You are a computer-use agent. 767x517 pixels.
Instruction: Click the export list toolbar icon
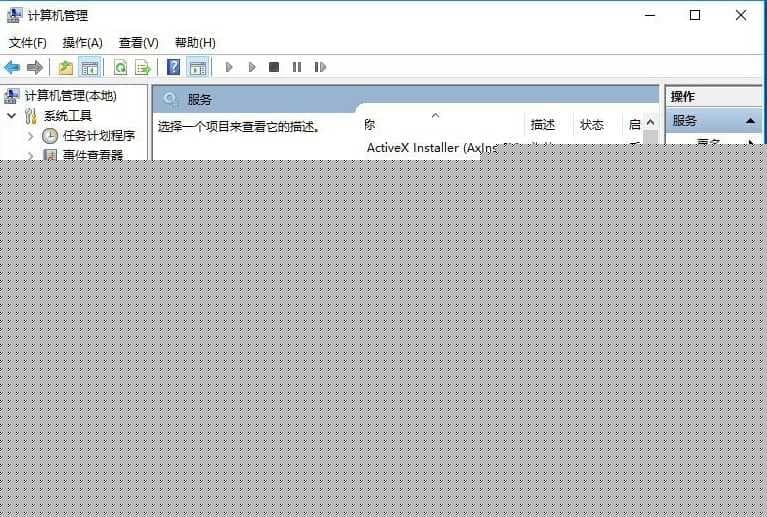143,67
